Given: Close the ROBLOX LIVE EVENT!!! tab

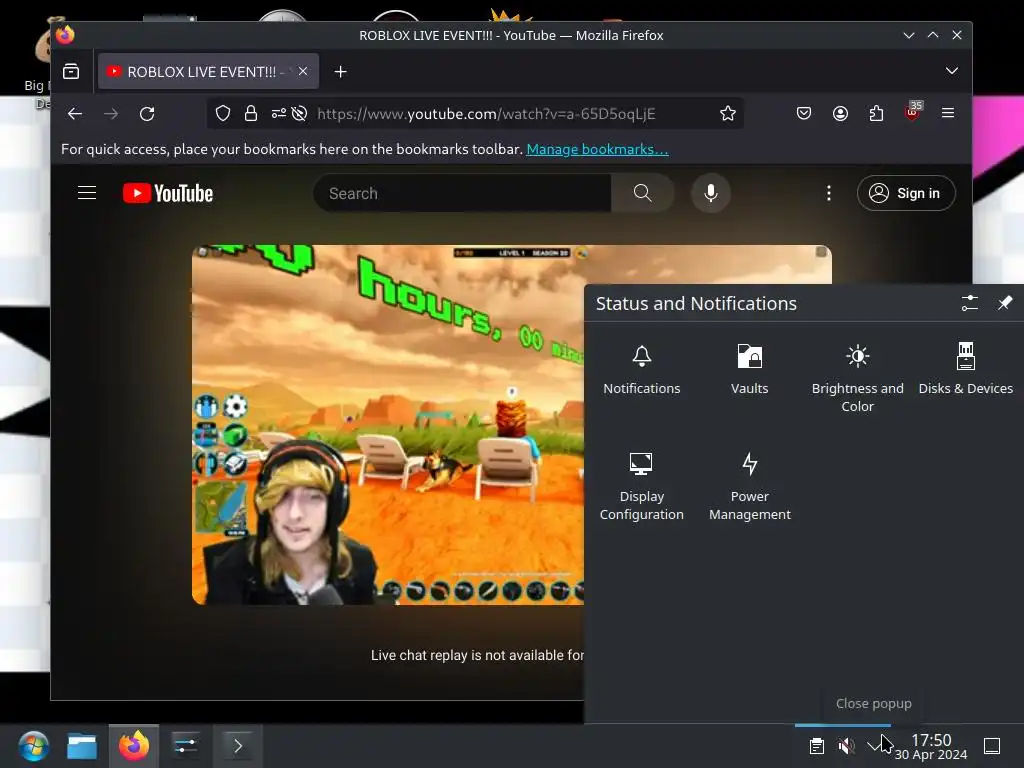Looking at the screenshot, I should coord(303,71).
